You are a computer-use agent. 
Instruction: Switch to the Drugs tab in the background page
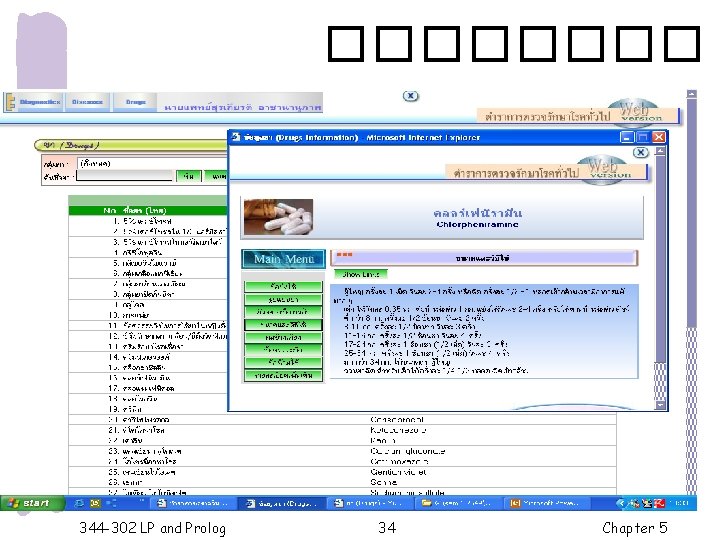coord(135,102)
